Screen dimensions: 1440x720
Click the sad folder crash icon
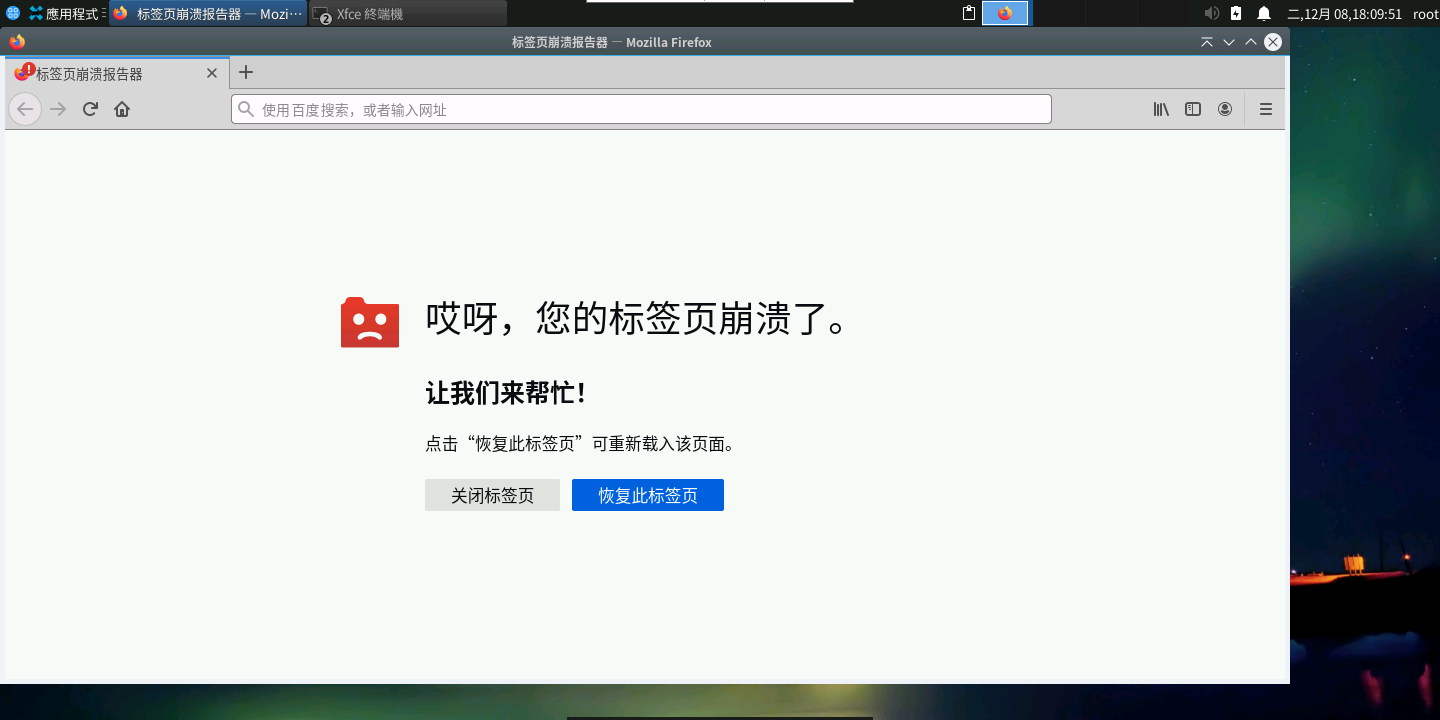click(369, 322)
